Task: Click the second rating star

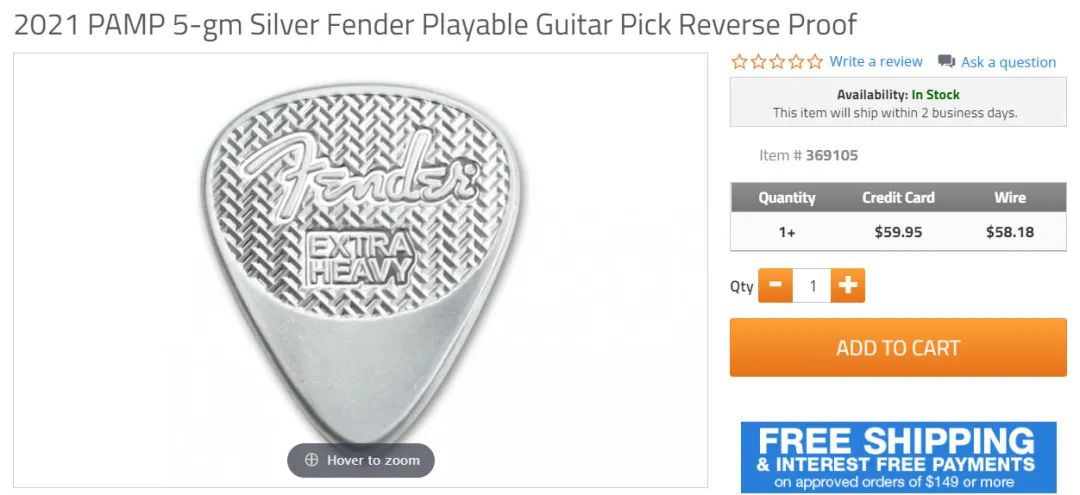Action: [758, 62]
